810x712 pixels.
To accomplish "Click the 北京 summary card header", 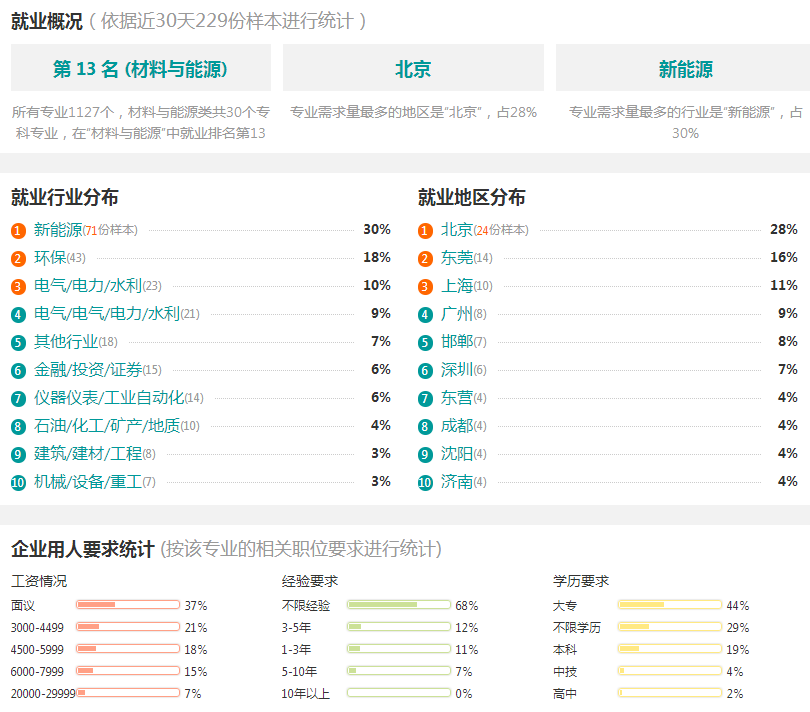I will (x=413, y=68).
